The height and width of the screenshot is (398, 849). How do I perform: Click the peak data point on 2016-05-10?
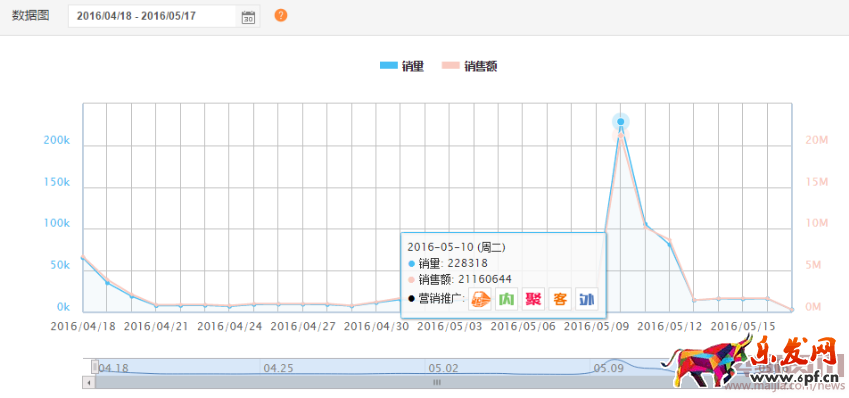click(x=621, y=122)
